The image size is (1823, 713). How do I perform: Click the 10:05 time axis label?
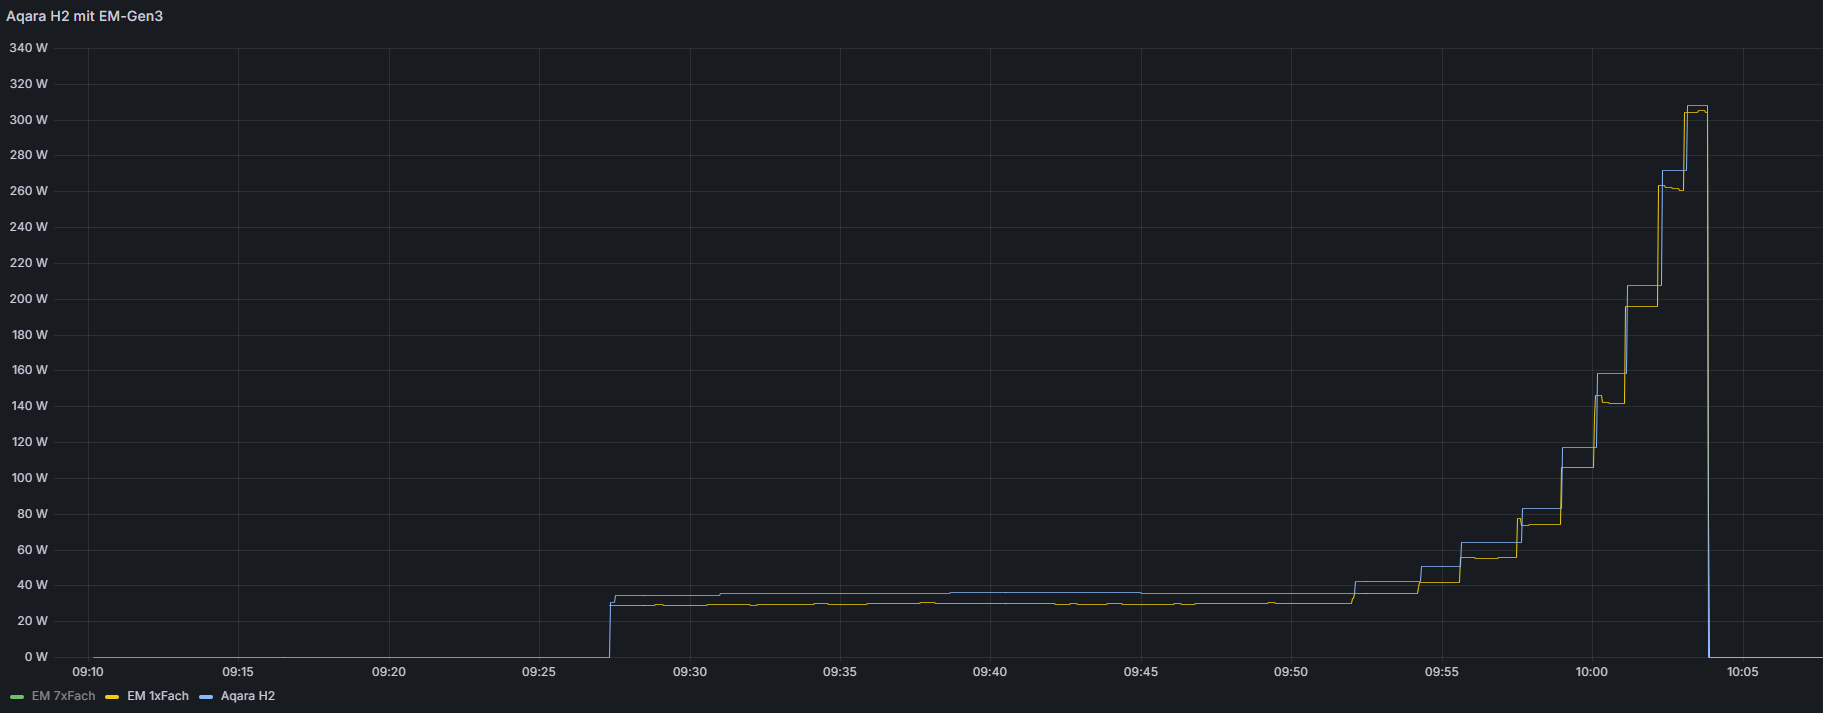pyautogui.click(x=1743, y=672)
